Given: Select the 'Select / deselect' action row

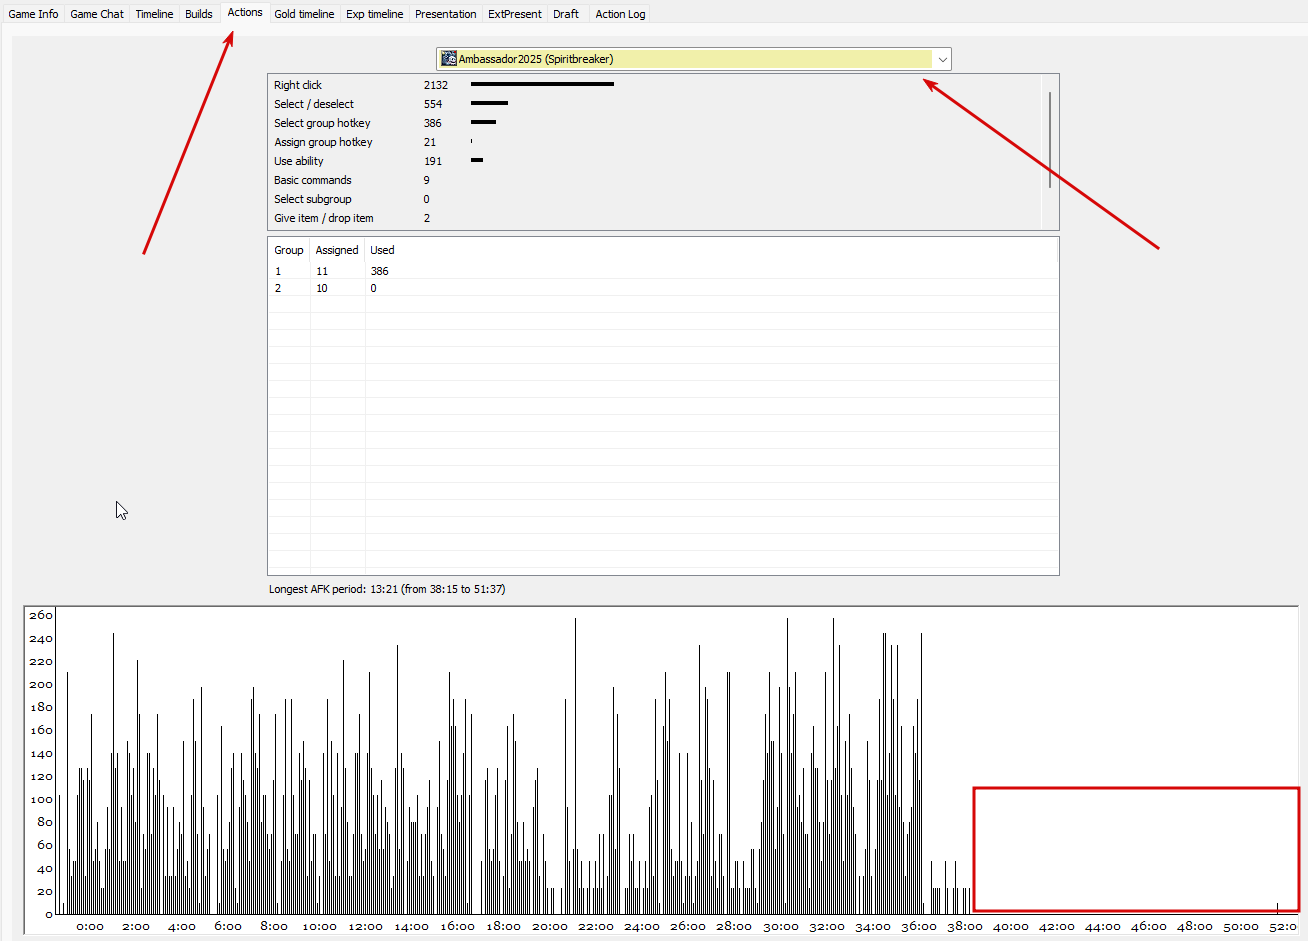Looking at the screenshot, I should (655, 104).
